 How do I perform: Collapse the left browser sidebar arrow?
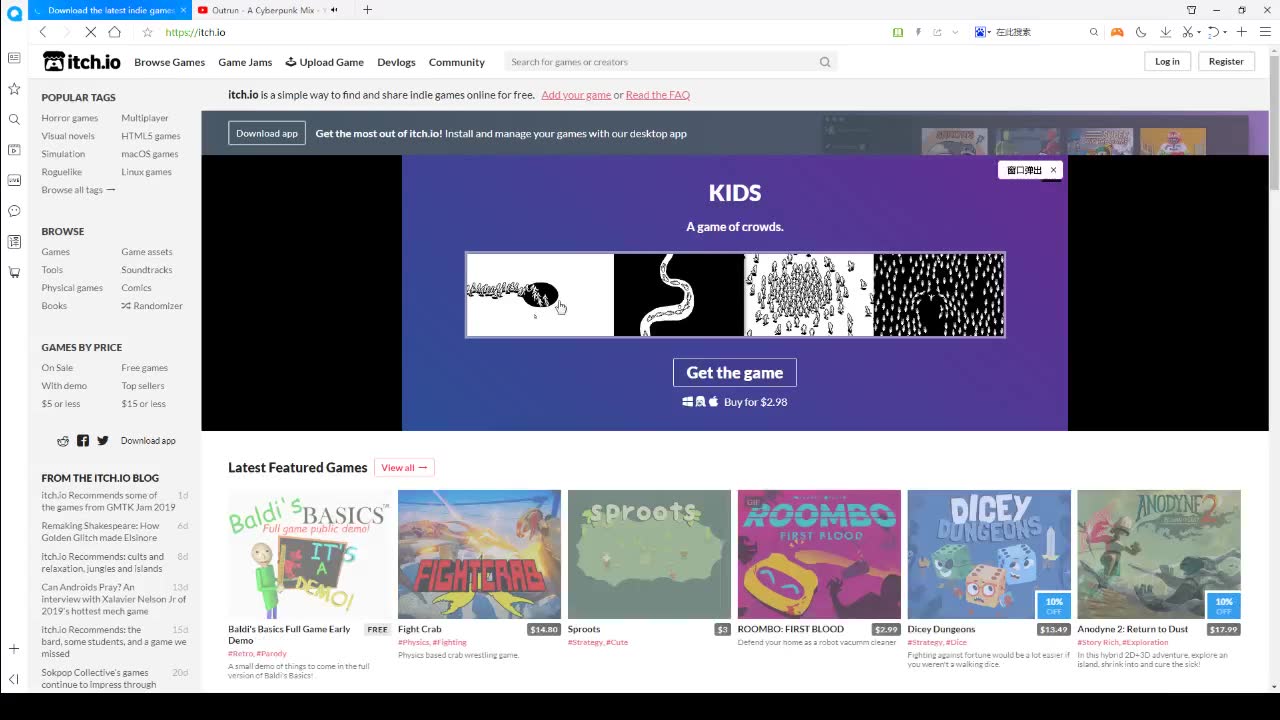point(14,679)
